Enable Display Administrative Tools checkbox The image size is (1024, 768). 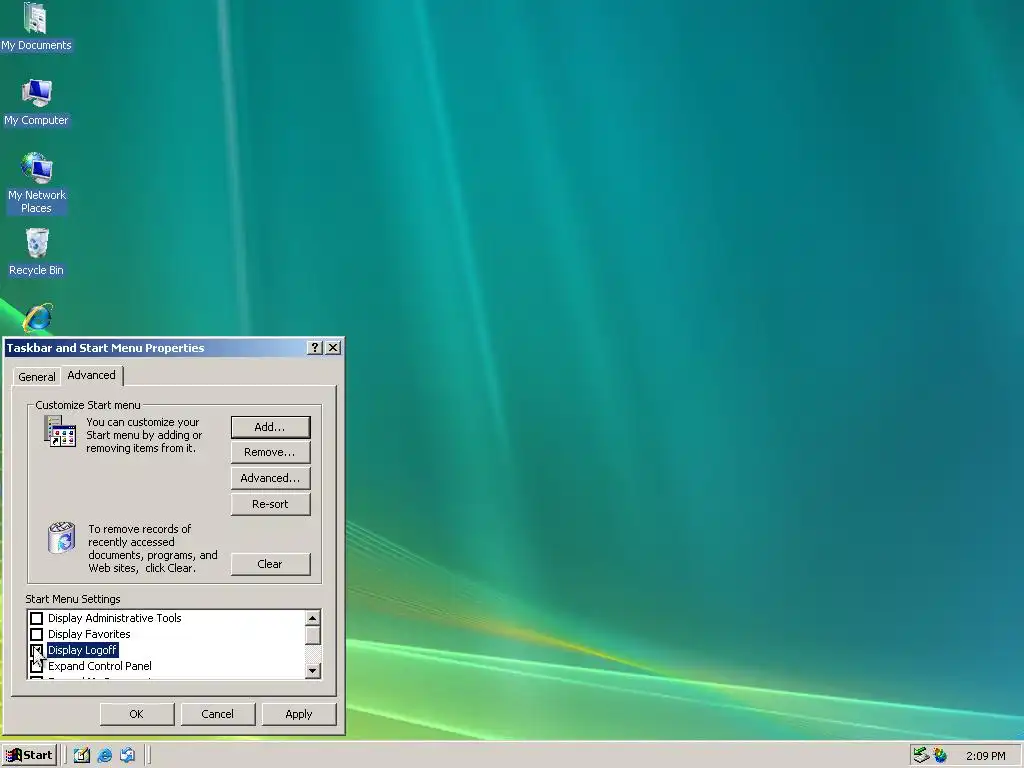point(37,618)
